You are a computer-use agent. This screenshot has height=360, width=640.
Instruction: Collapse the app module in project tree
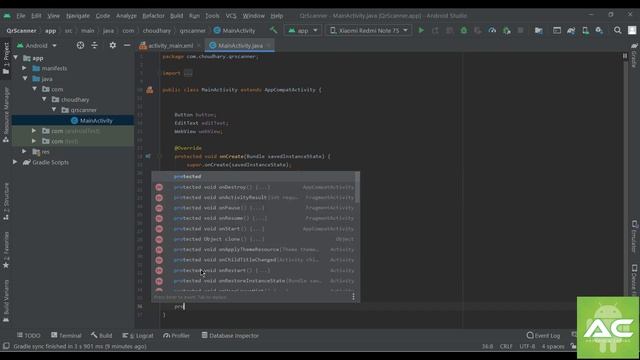(x=16, y=58)
